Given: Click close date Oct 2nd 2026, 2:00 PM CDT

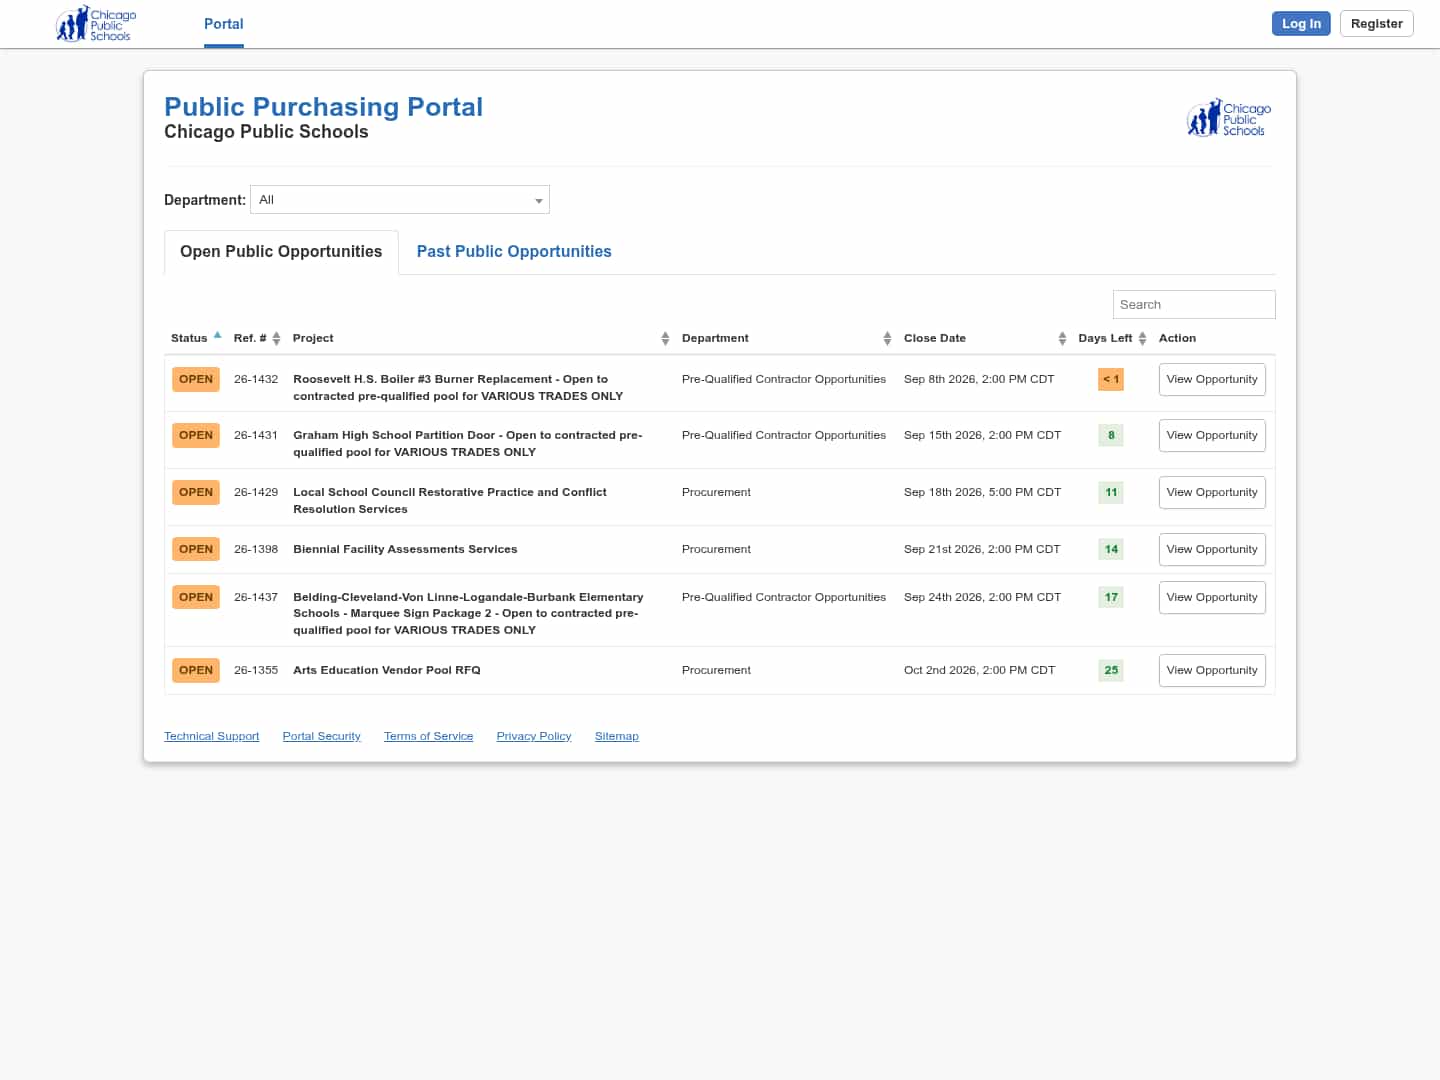Looking at the screenshot, I should point(980,671).
